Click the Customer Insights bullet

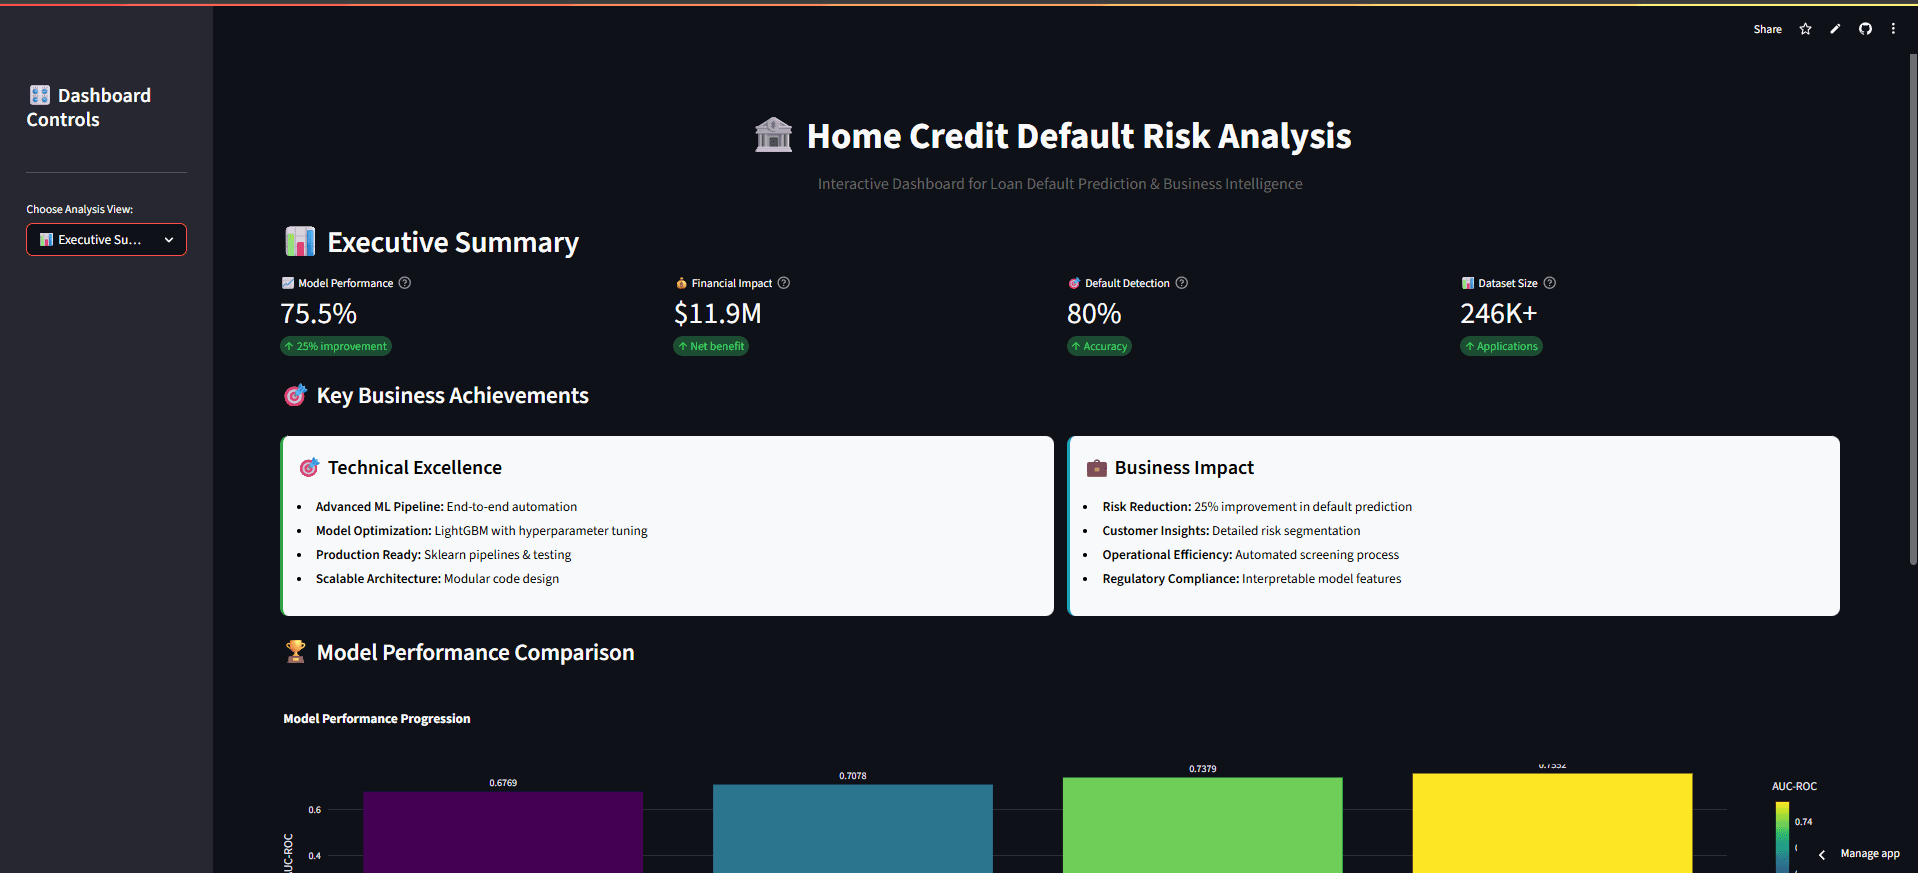coord(1231,531)
